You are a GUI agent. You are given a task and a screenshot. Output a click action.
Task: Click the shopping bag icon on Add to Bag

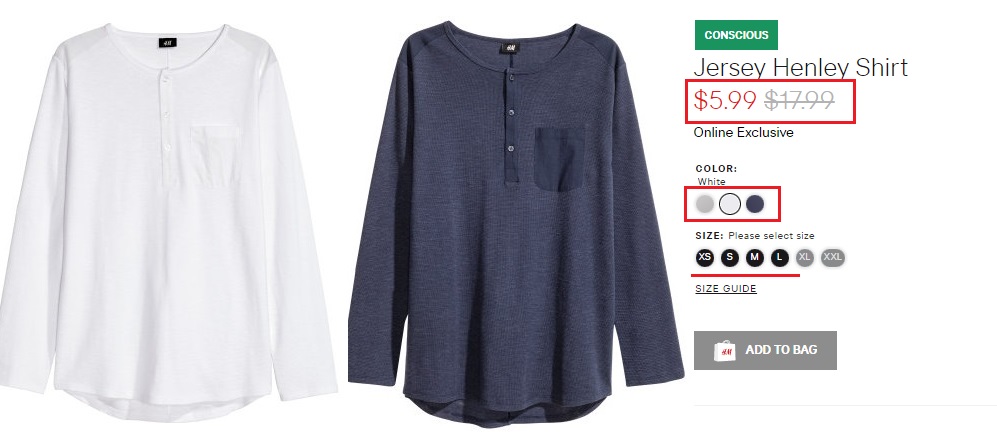pyautogui.click(x=725, y=350)
